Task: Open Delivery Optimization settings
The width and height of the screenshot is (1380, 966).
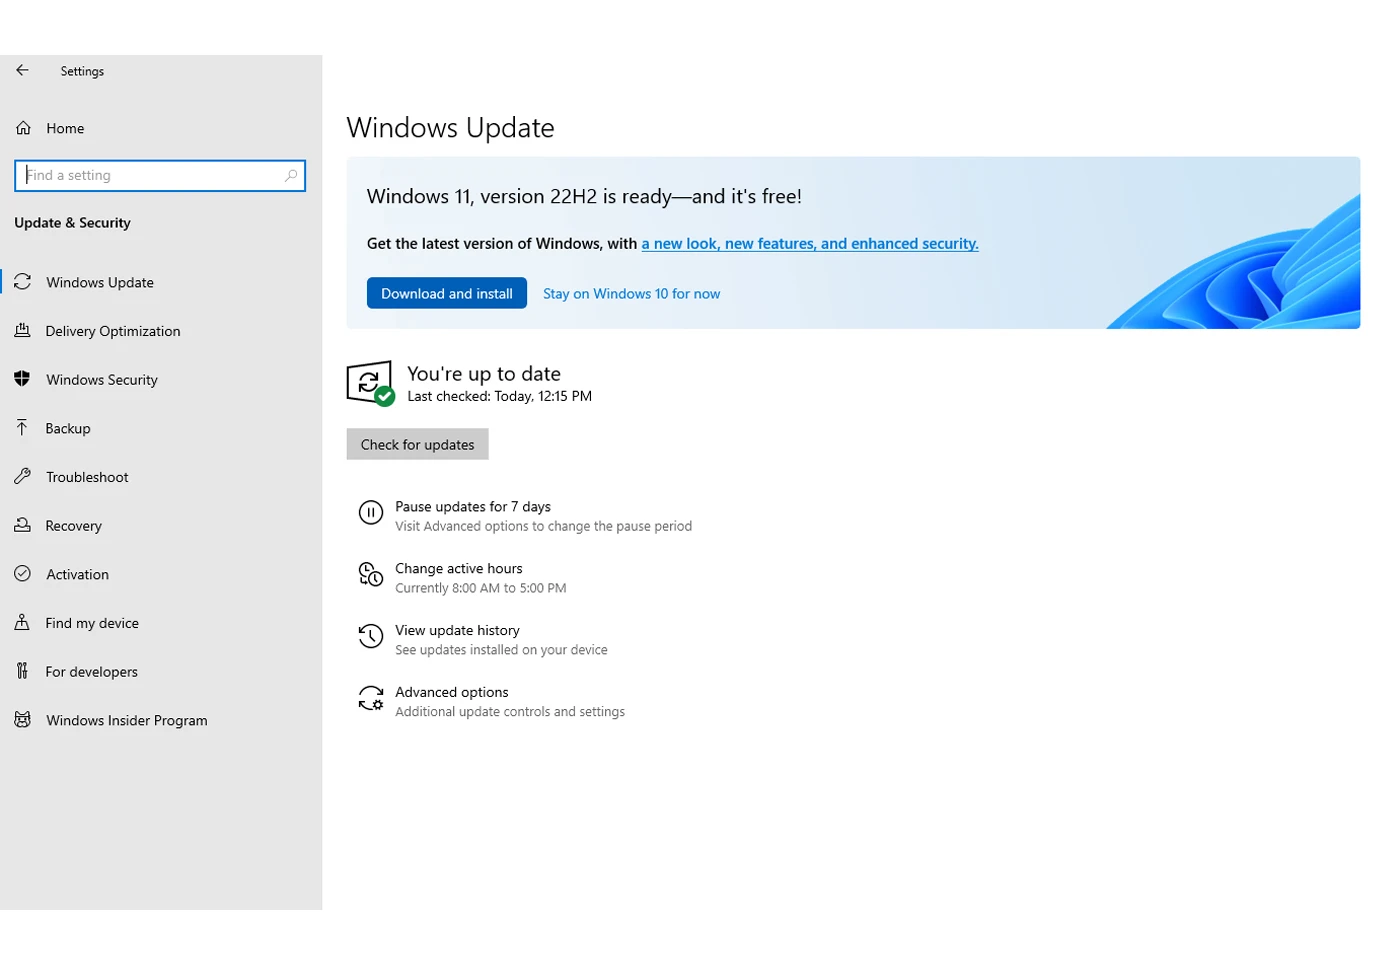Action: [x=113, y=331]
